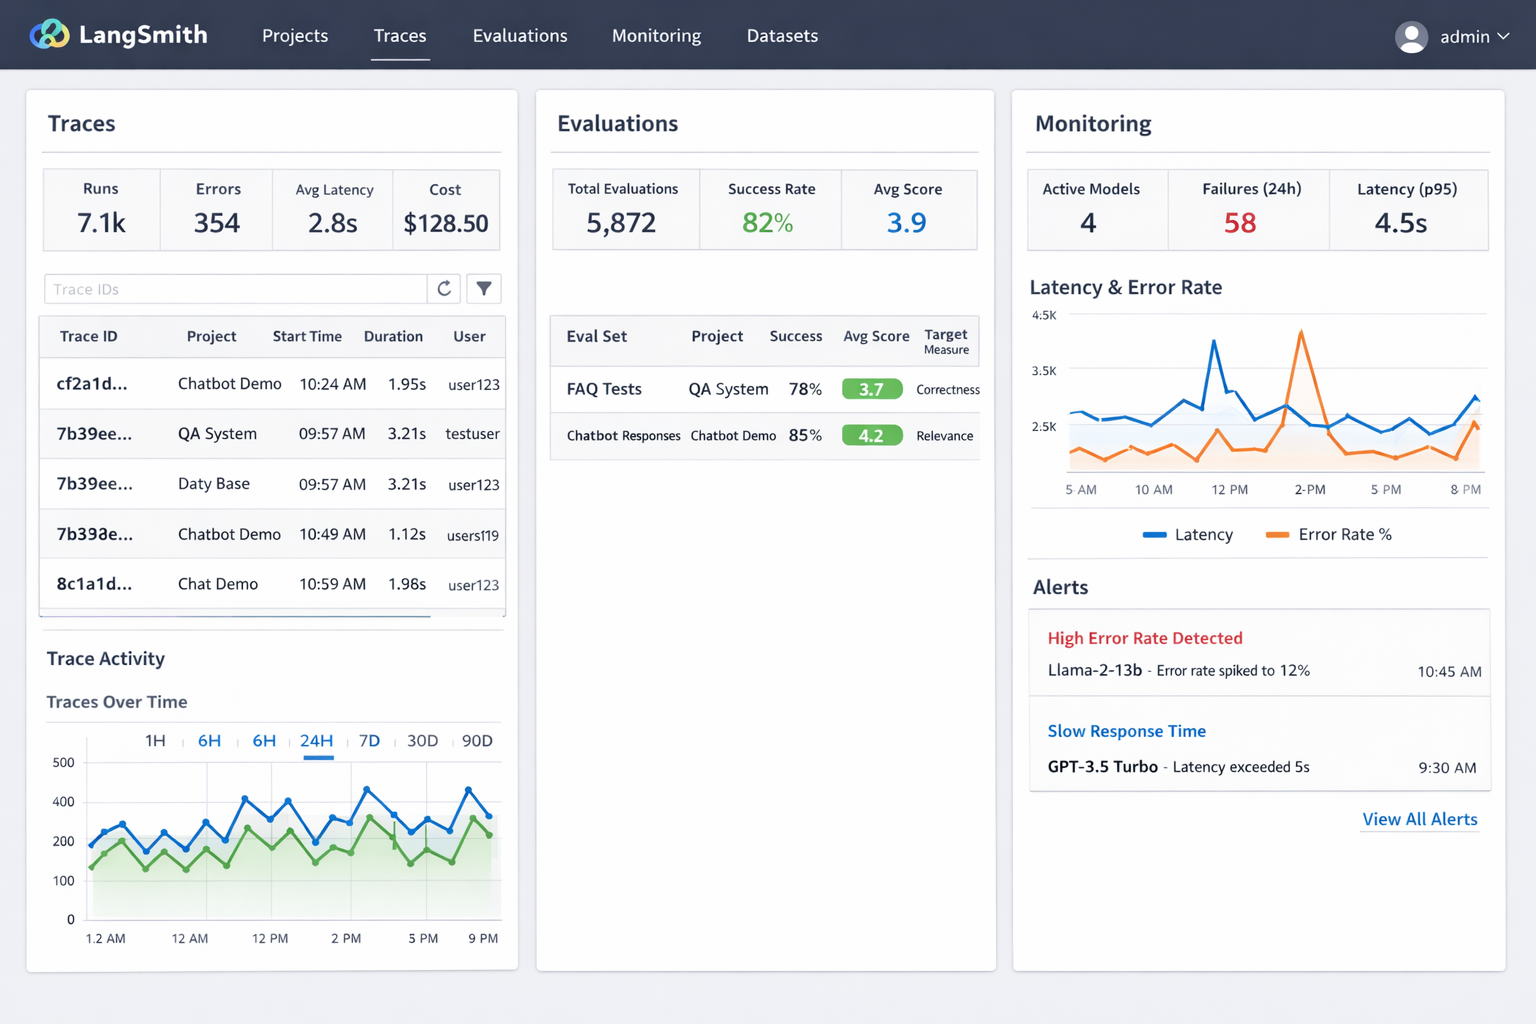Sort by Avg Score column header
1536x1024 pixels.
[876, 337]
